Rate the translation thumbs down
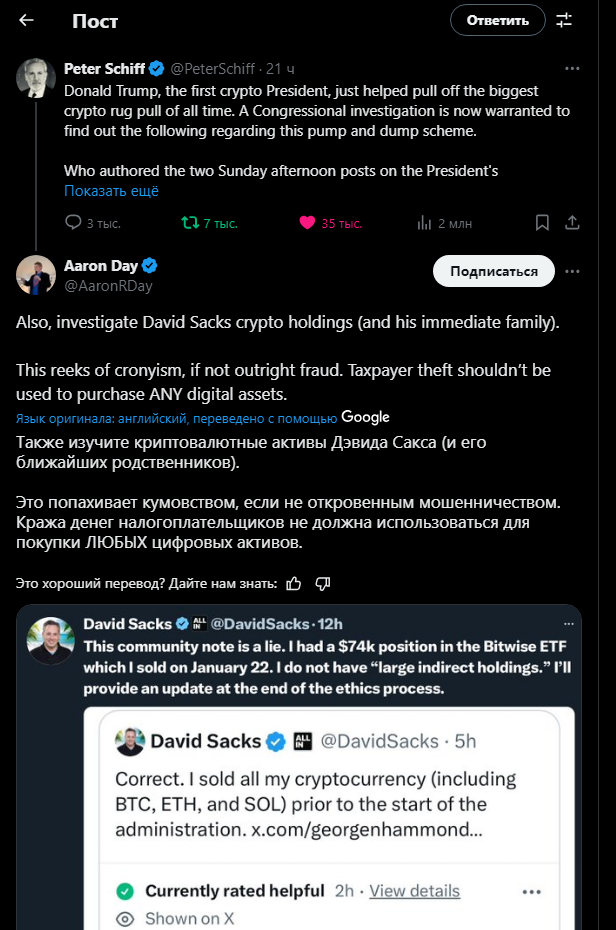The image size is (616, 930). [322, 583]
